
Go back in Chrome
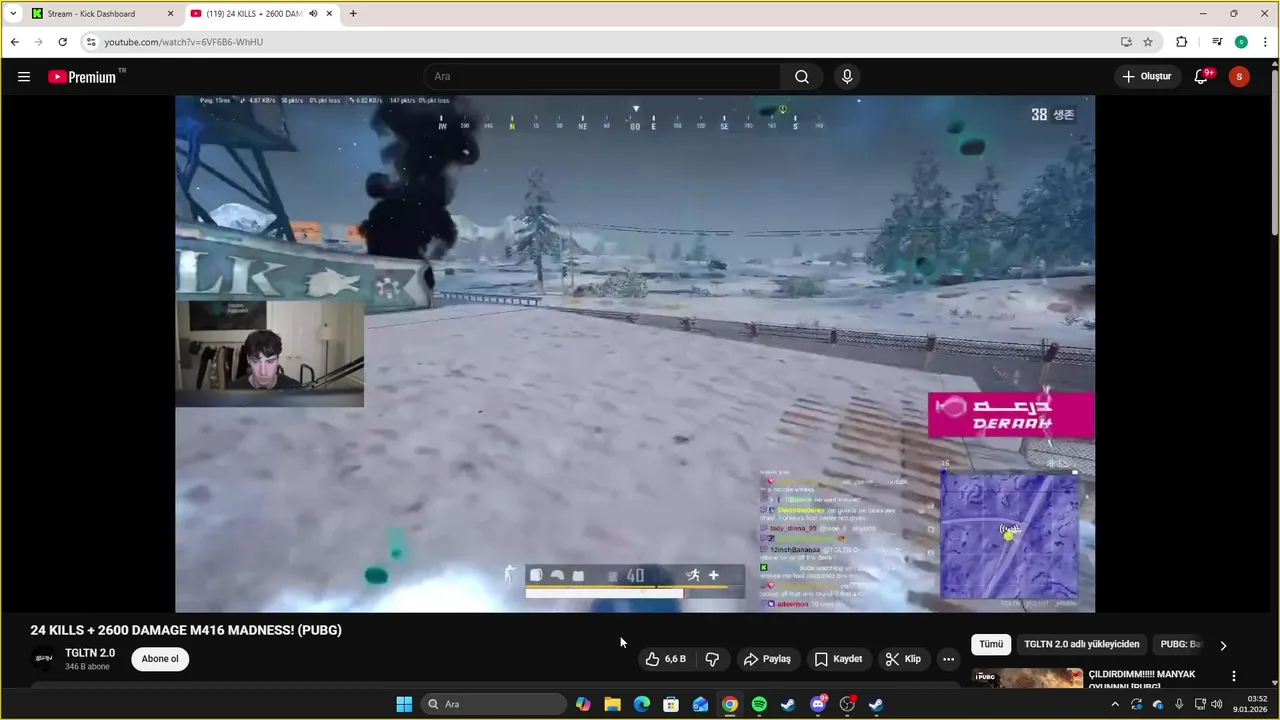(x=14, y=42)
